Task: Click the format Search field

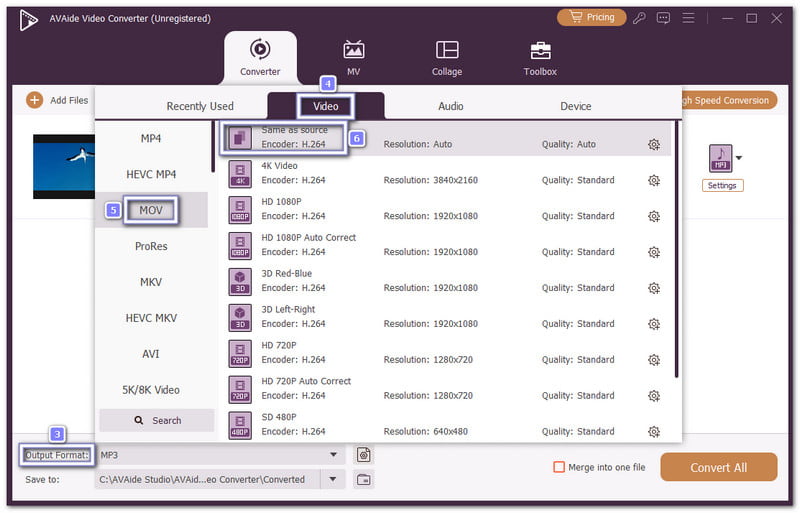Action: 157,421
